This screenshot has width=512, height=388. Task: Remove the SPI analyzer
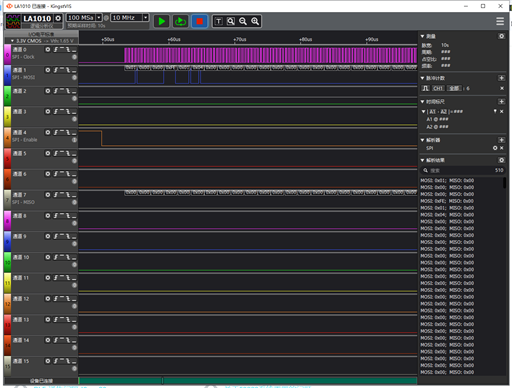[x=502, y=148]
